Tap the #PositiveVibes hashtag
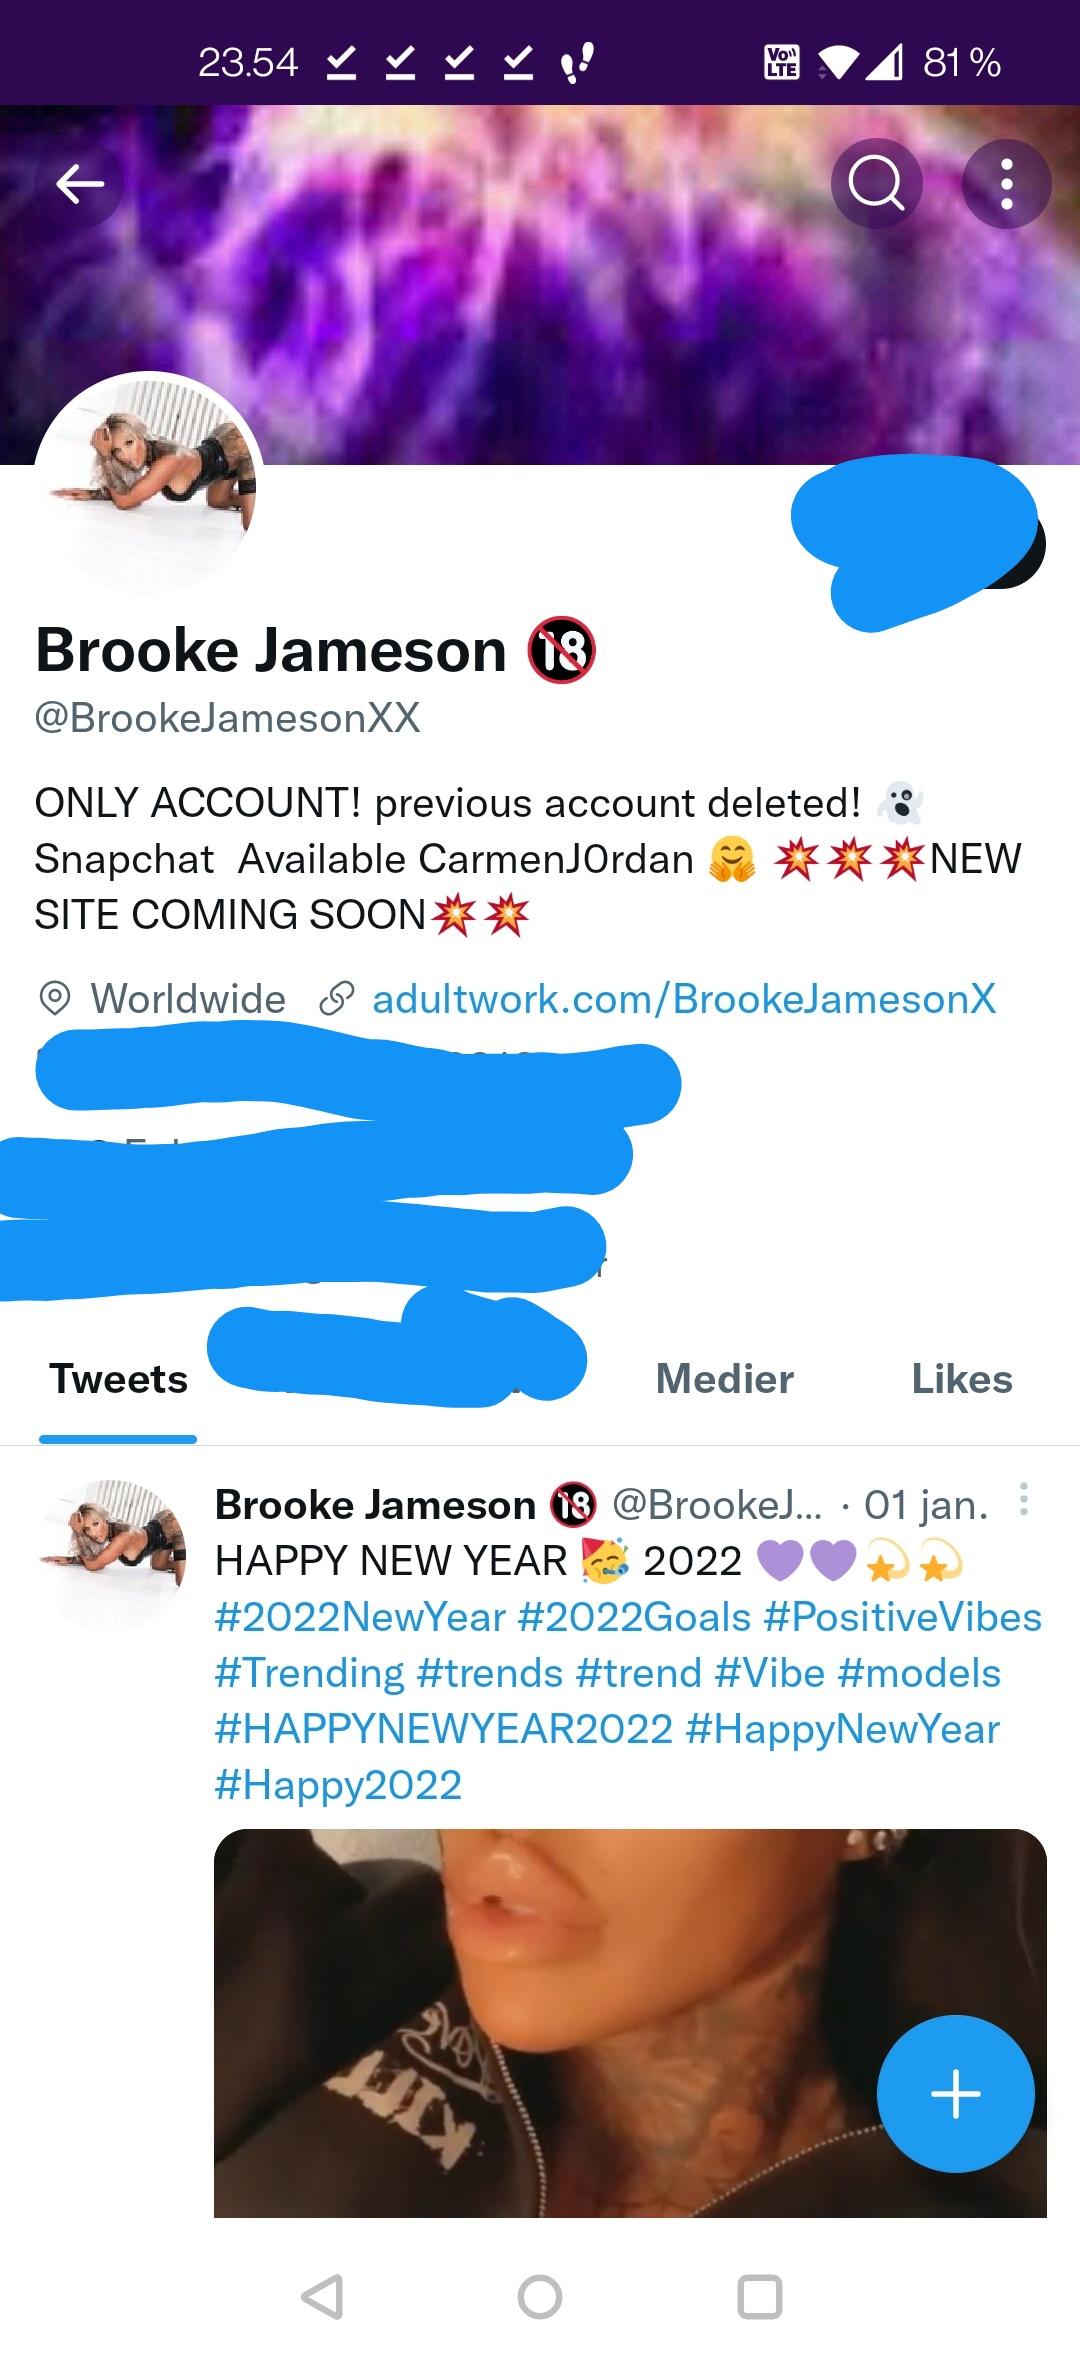 click(x=903, y=1617)
